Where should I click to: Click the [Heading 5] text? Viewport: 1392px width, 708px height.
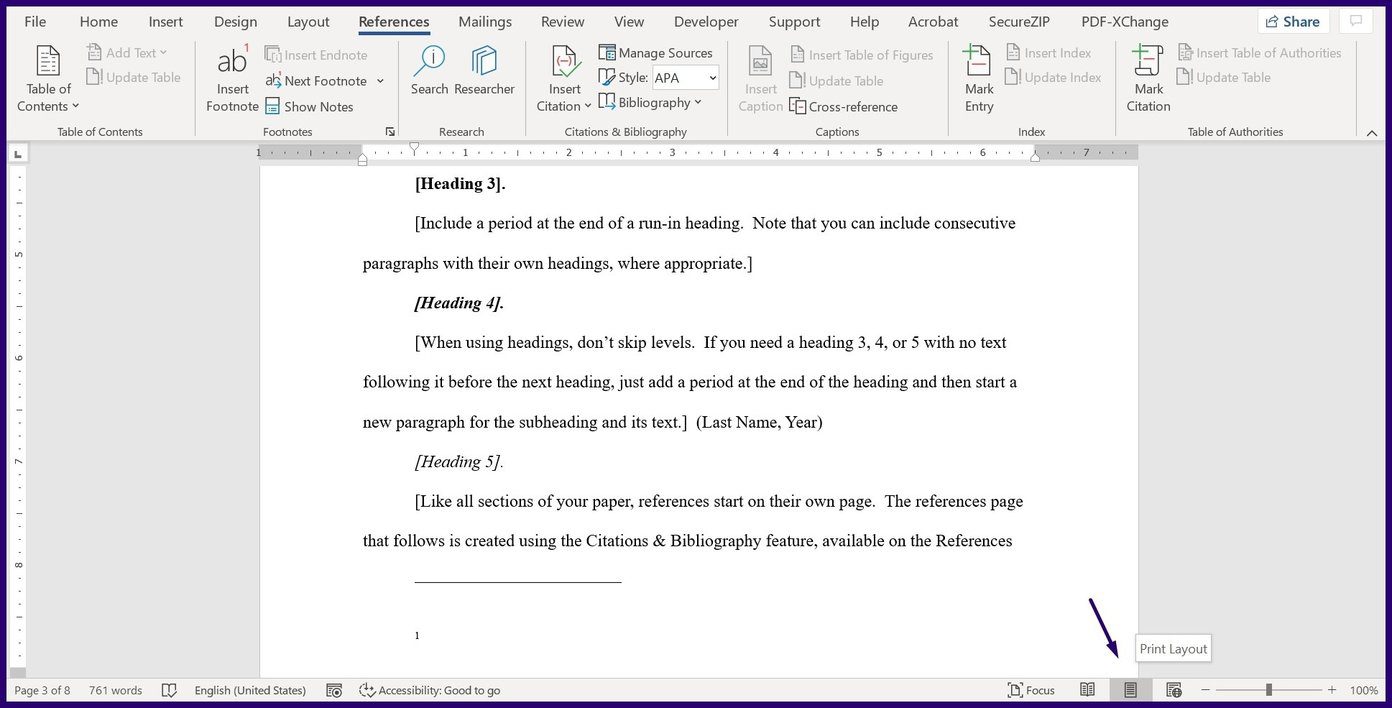(x=459, y=462)
